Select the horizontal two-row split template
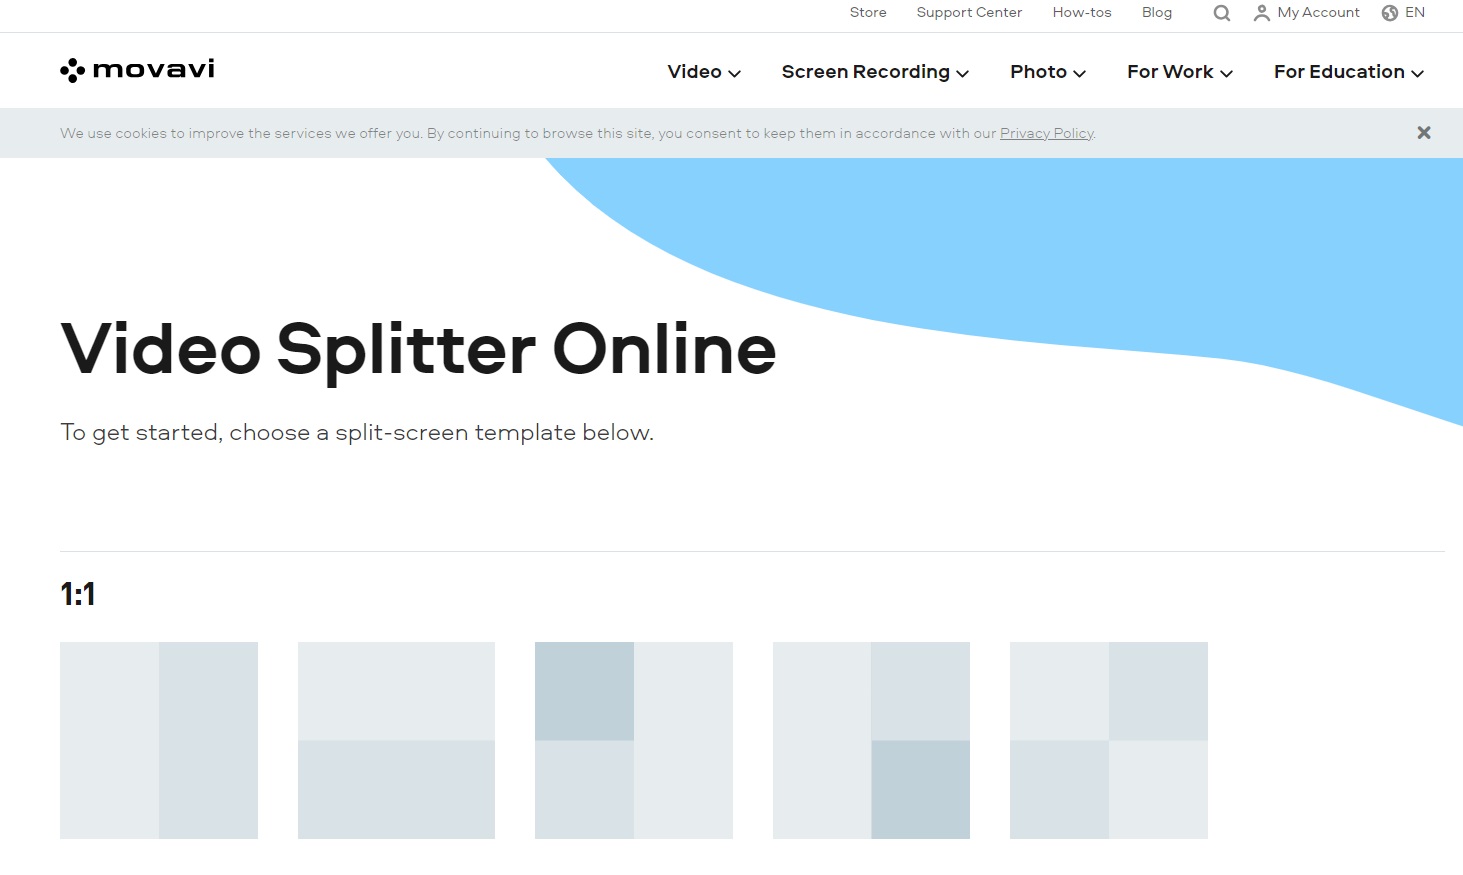The height and width of the screenshot is (875, 1463). (395, 740)
